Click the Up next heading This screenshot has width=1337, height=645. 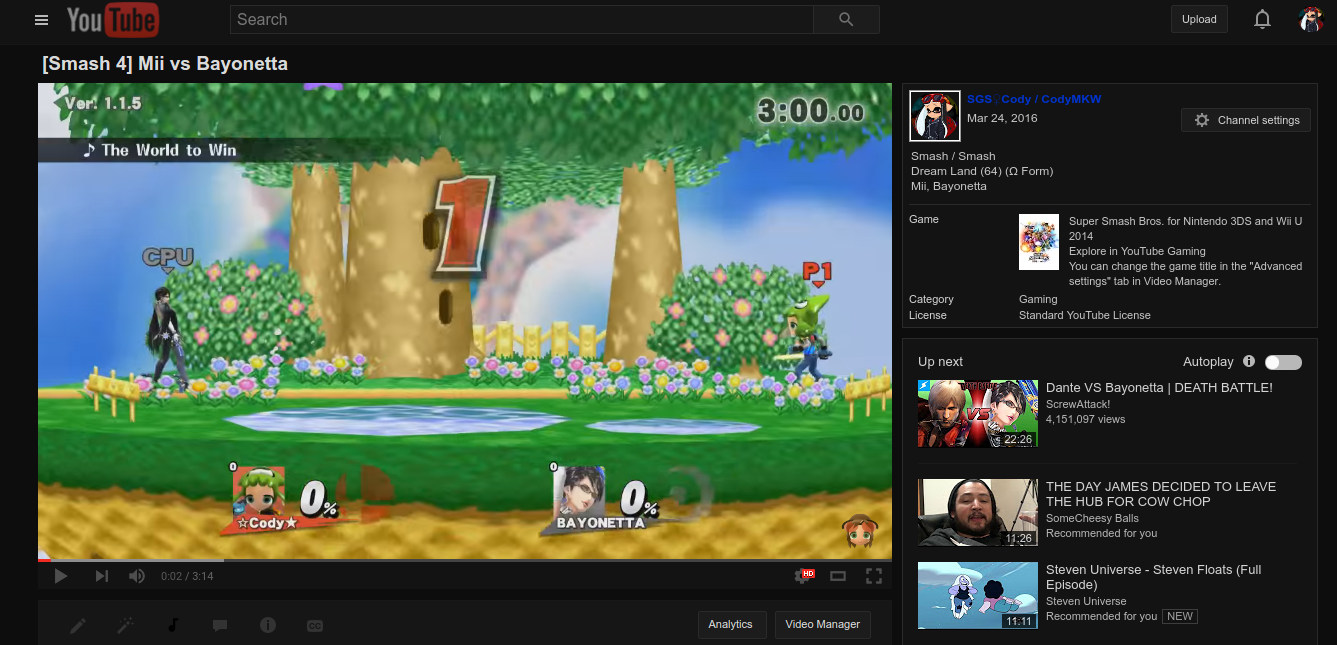click(x=940, y=362)
